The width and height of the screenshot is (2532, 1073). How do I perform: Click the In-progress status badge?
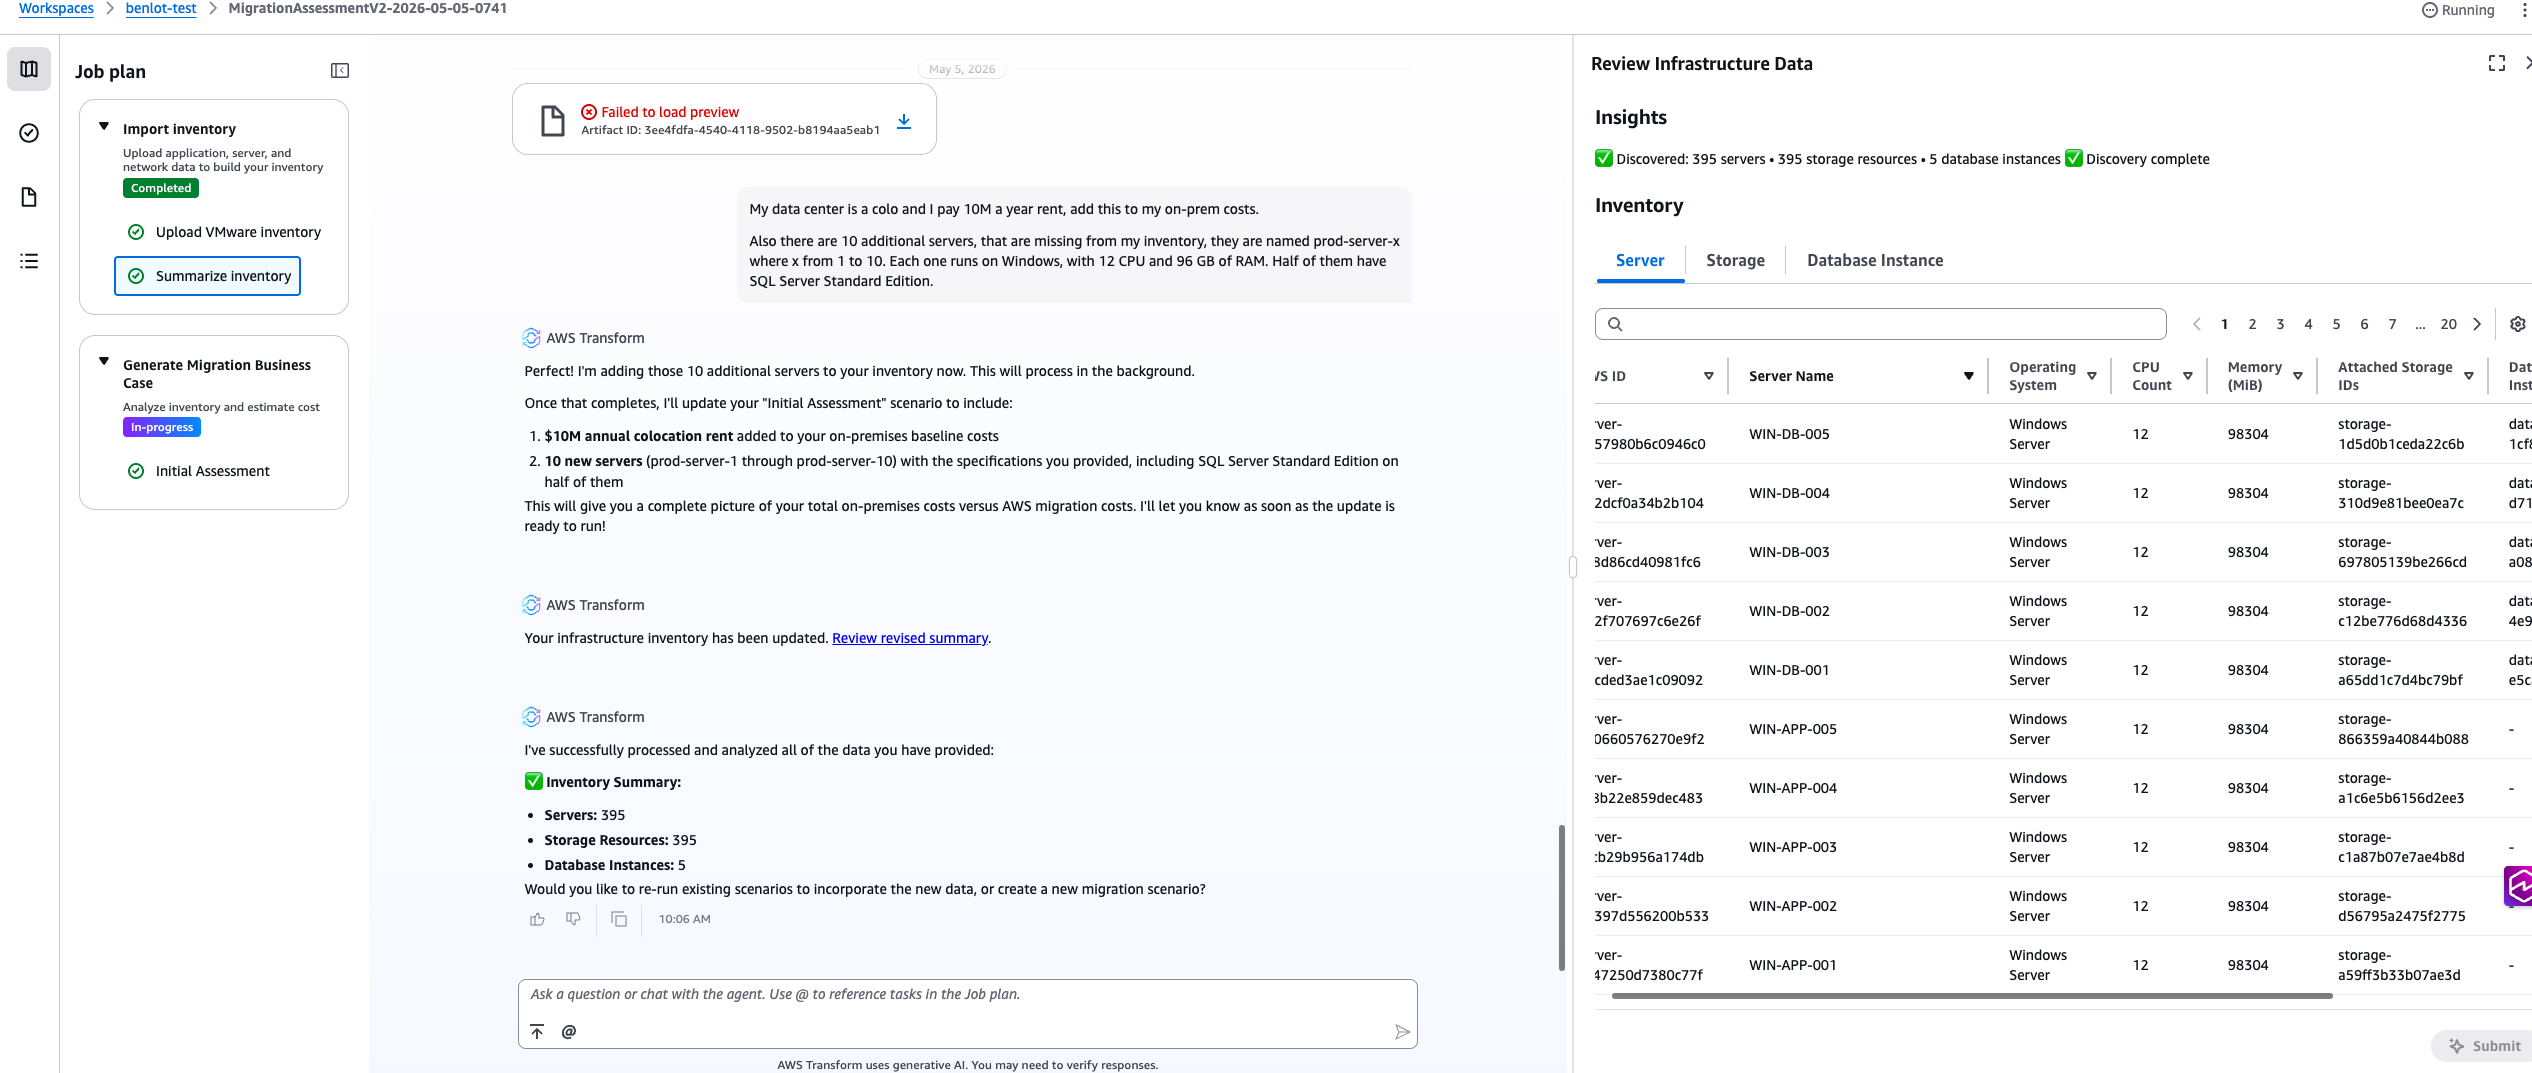[162, 427]
